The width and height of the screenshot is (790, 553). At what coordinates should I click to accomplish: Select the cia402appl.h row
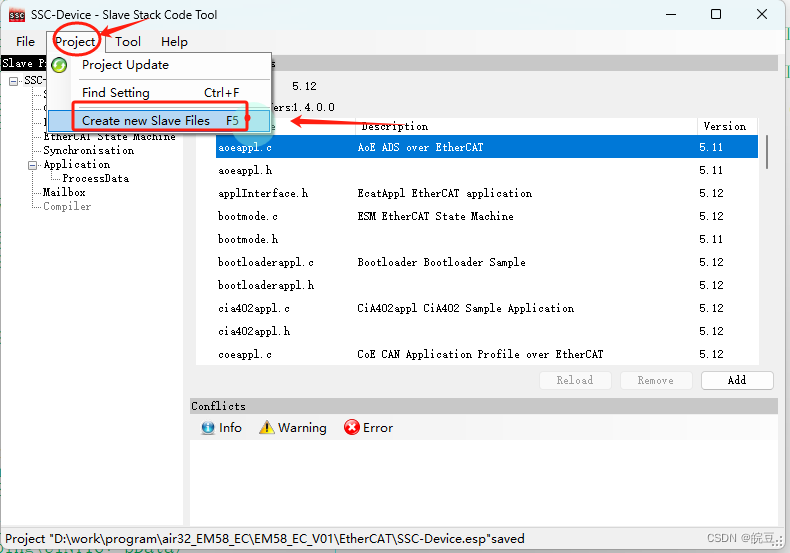point(487,331)
